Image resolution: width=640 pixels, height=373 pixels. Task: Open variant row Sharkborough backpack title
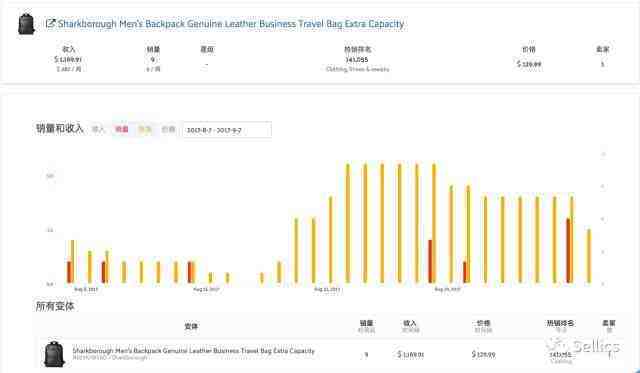pyautogui.click(x=193, y=351)
